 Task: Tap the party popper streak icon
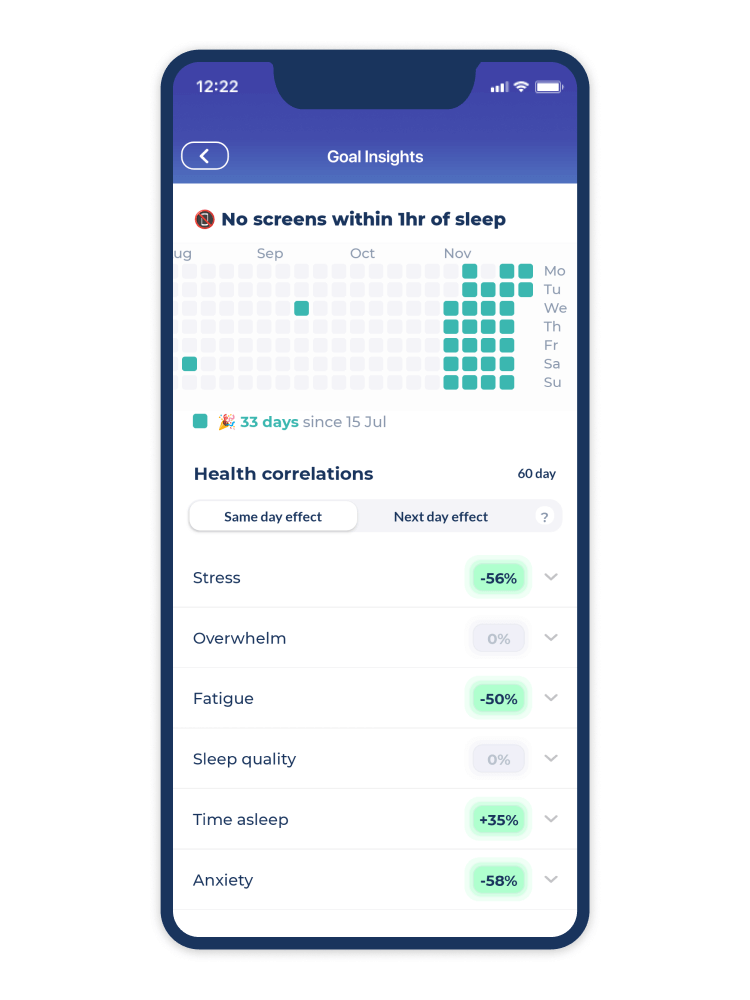(x=226, y=422)
